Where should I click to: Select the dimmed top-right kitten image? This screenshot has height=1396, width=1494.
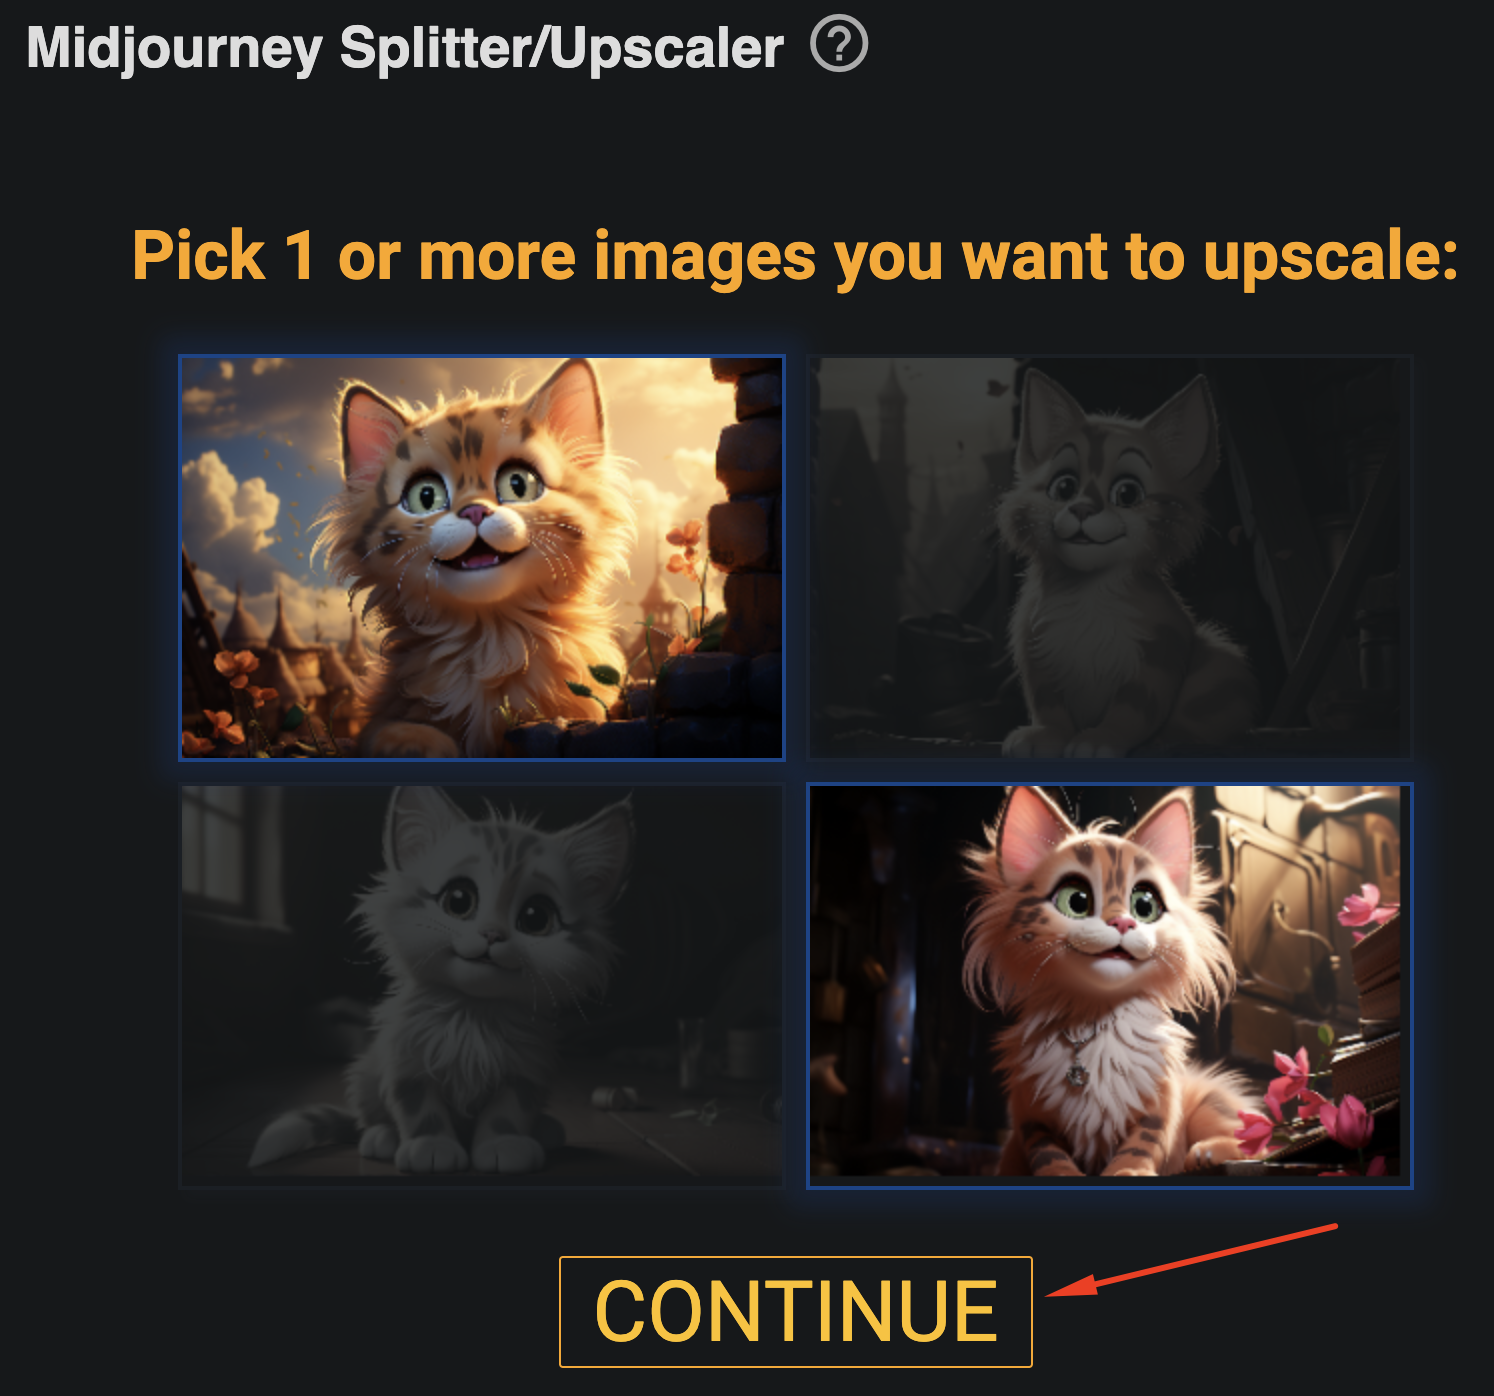(1110, 558)
